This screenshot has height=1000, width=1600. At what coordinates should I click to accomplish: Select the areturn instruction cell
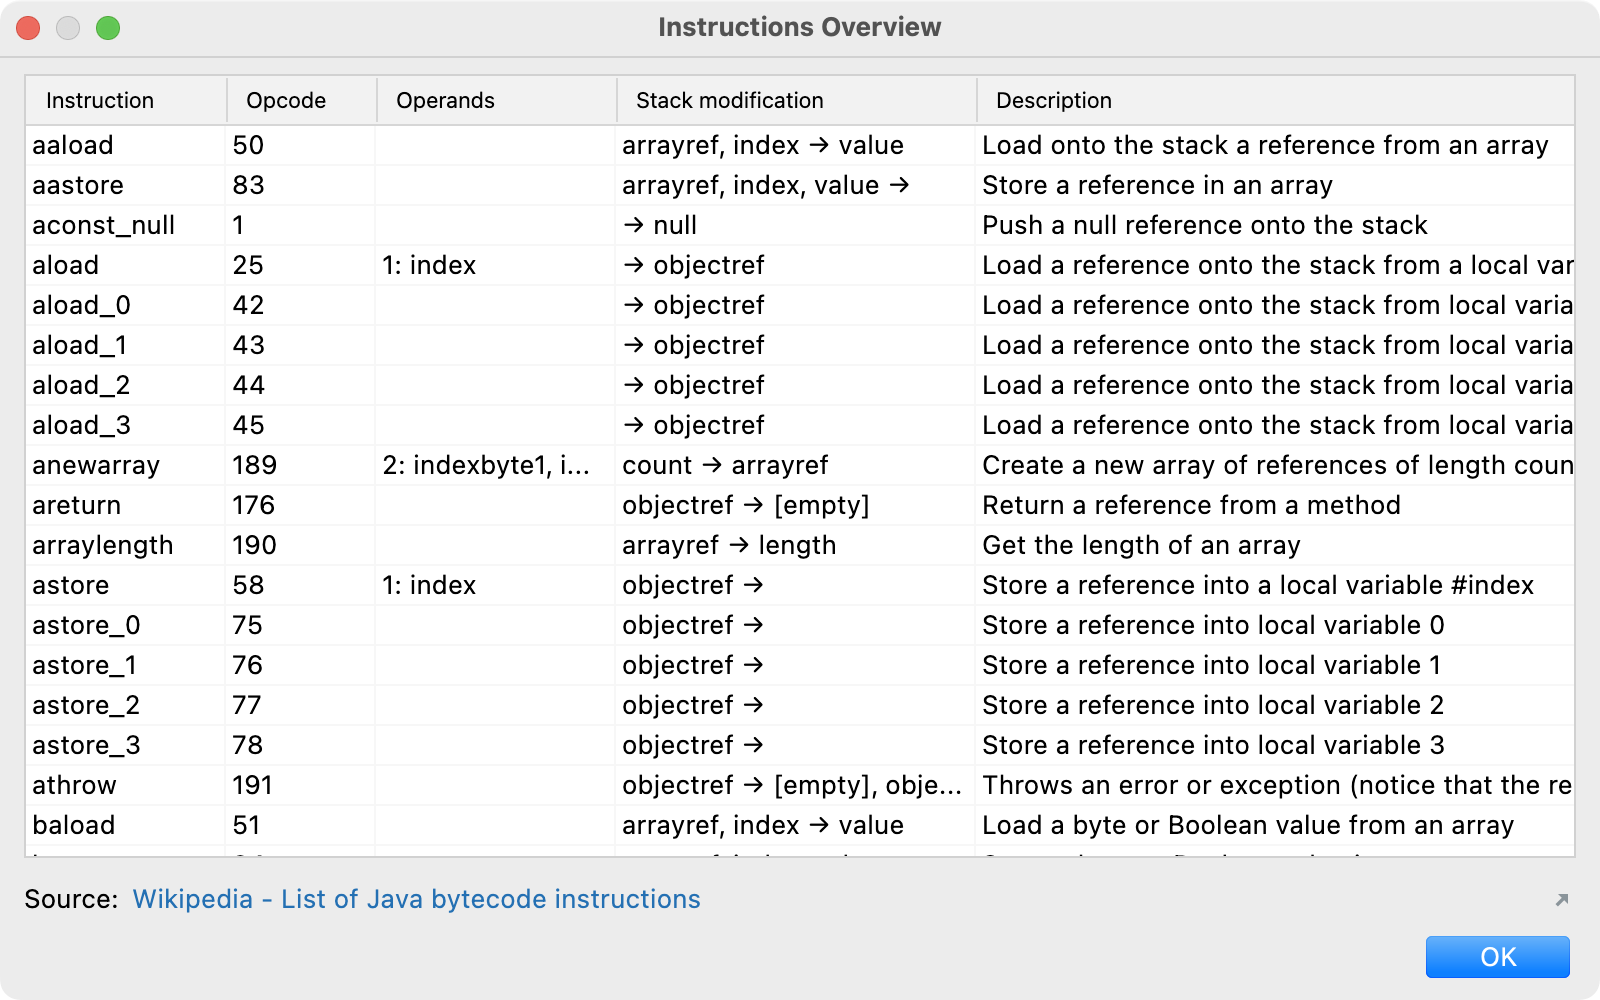coord(126,505)
